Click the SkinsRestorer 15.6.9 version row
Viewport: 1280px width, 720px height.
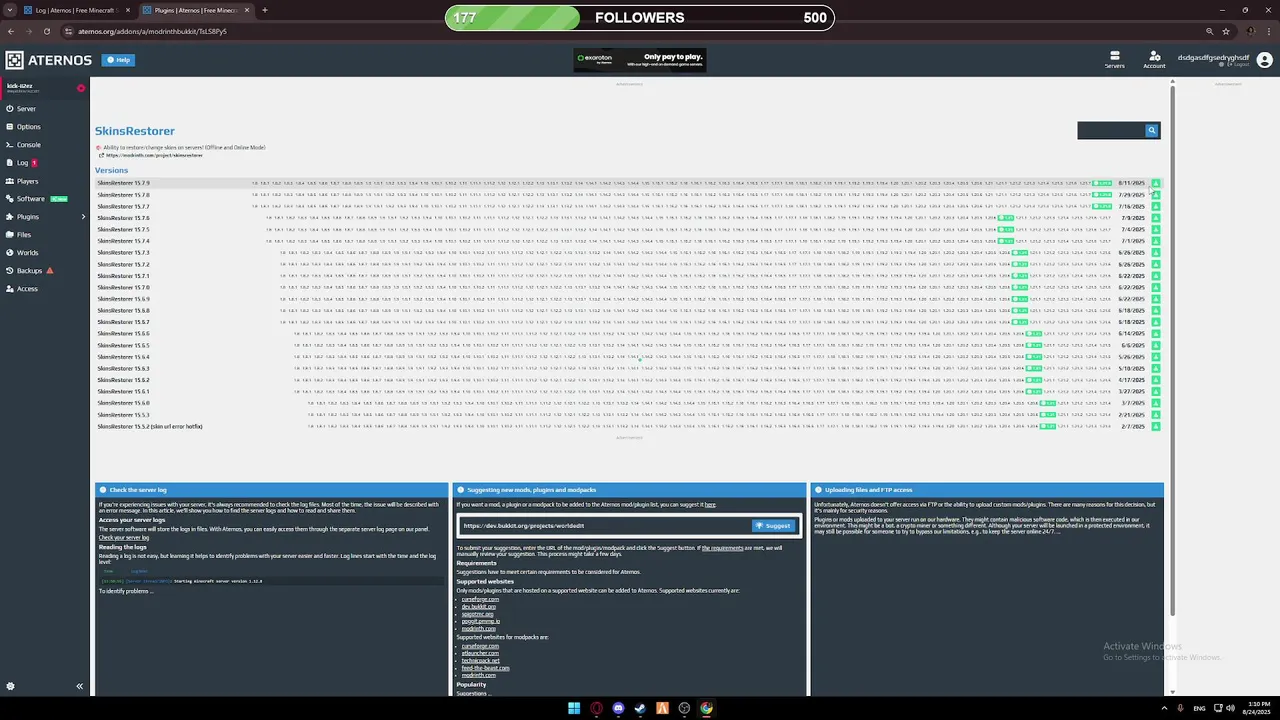(x=628, y=299)
